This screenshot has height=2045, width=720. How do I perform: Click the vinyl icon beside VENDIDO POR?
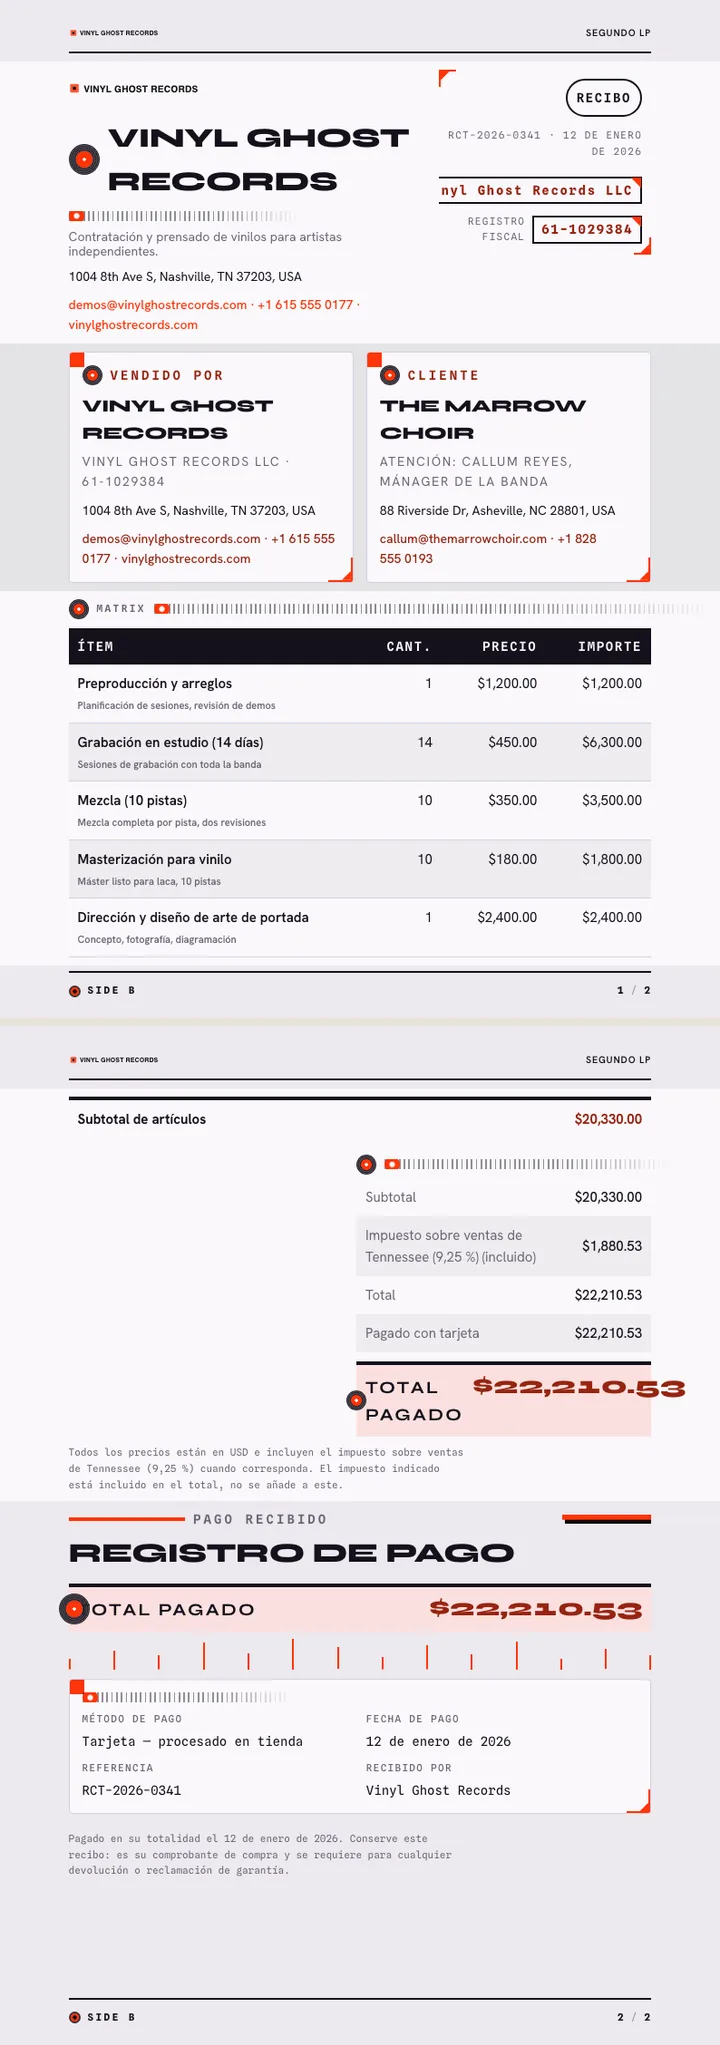point(92,375)
